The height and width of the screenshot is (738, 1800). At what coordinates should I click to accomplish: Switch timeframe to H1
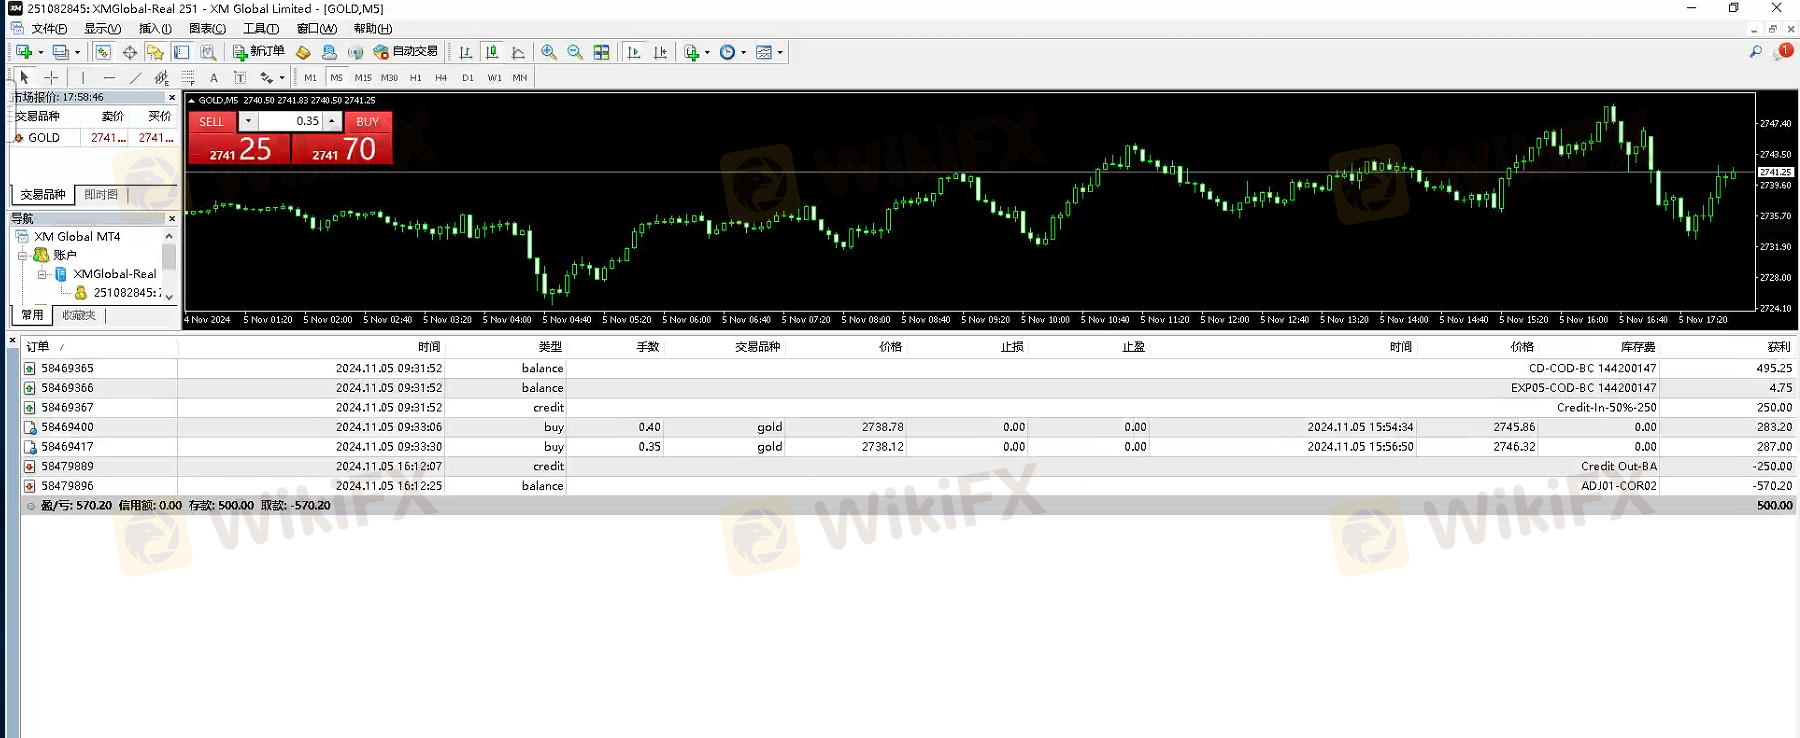coord(415,77)
